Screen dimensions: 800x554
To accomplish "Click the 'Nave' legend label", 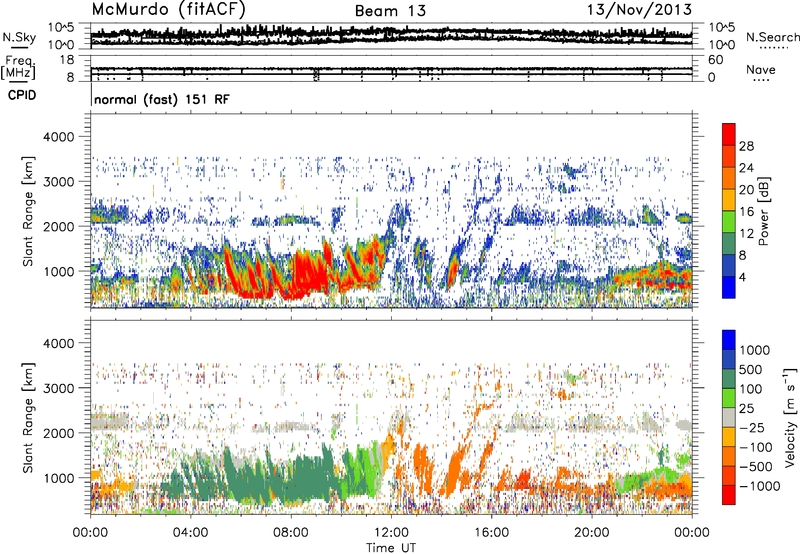I will coord(761,69).
